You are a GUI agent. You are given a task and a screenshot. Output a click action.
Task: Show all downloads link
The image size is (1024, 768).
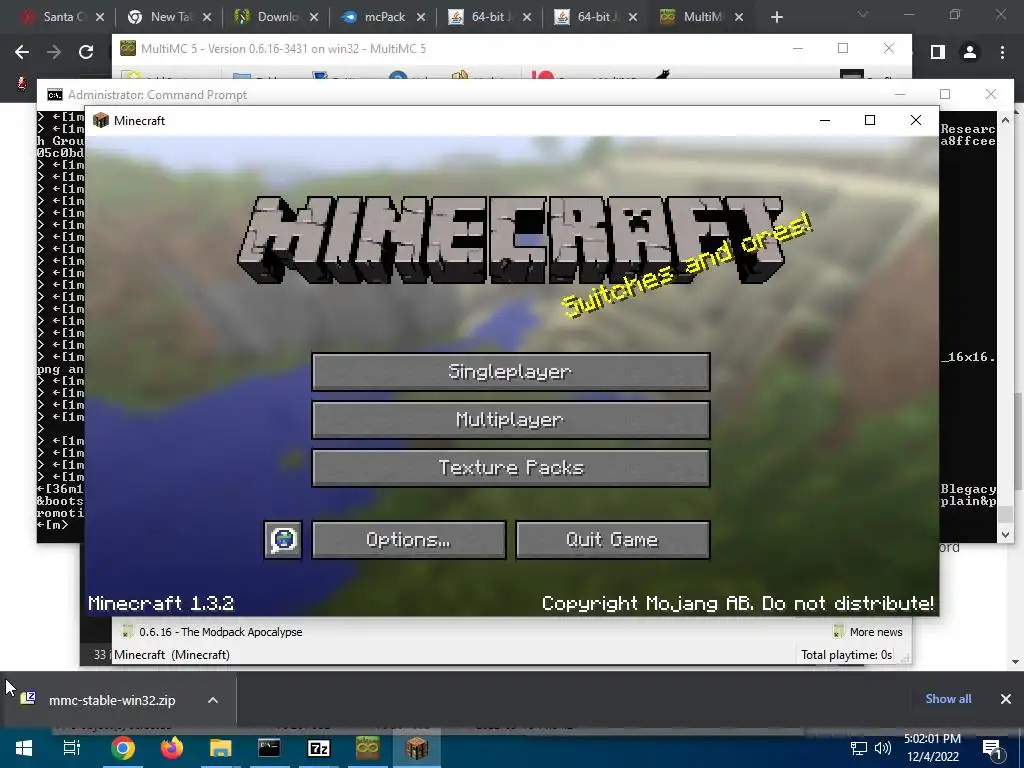coord(948,699)
